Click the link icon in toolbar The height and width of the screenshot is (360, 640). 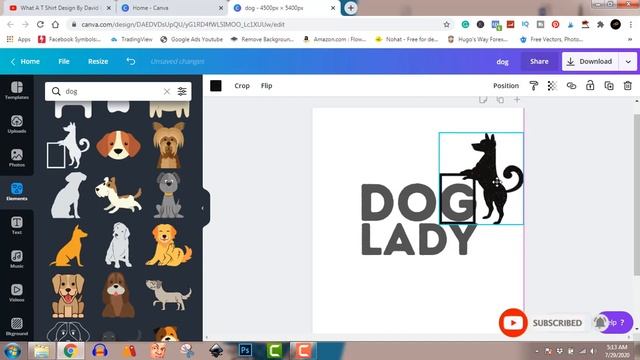571,86
